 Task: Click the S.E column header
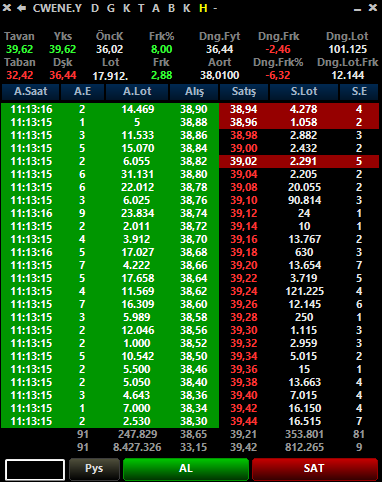tap(359, 92)
